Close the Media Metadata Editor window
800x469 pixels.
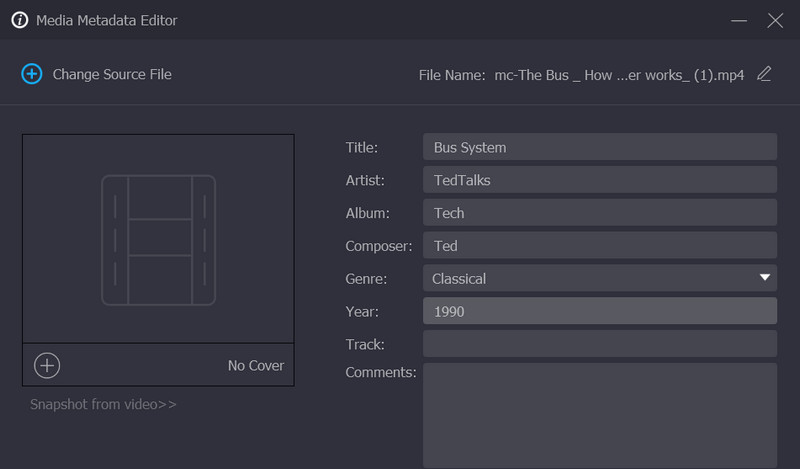click(x=775, y=20)
